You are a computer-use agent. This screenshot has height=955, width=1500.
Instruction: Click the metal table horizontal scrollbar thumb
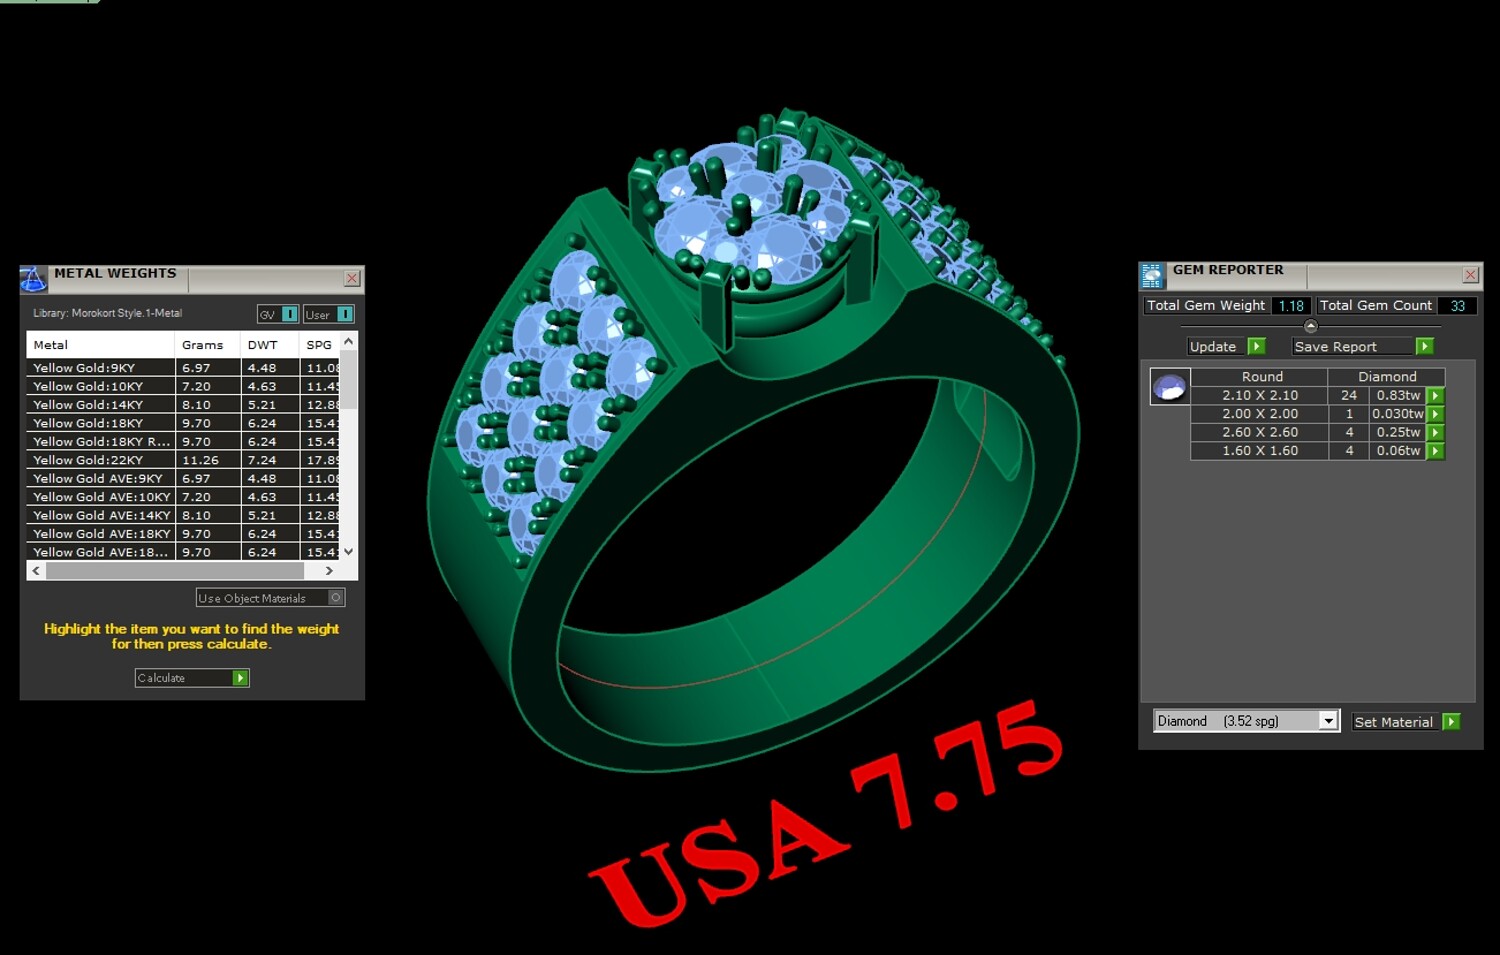click(x=175, y=571)
